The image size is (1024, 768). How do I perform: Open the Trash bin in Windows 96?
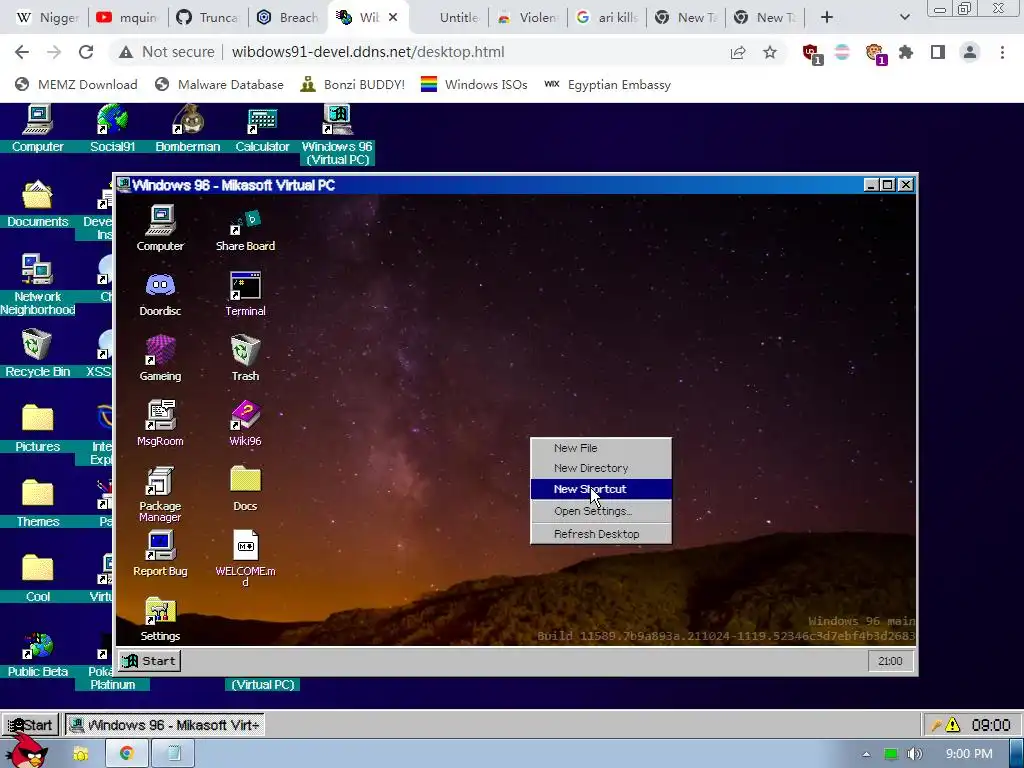pyautogui.click(x=245, y=359)
